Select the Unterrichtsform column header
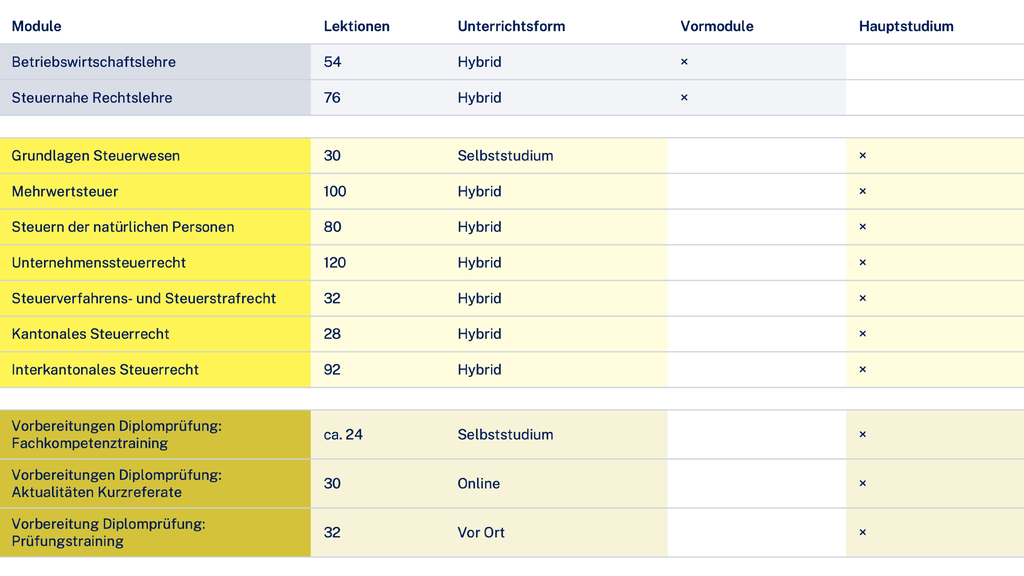 [511, 26]
